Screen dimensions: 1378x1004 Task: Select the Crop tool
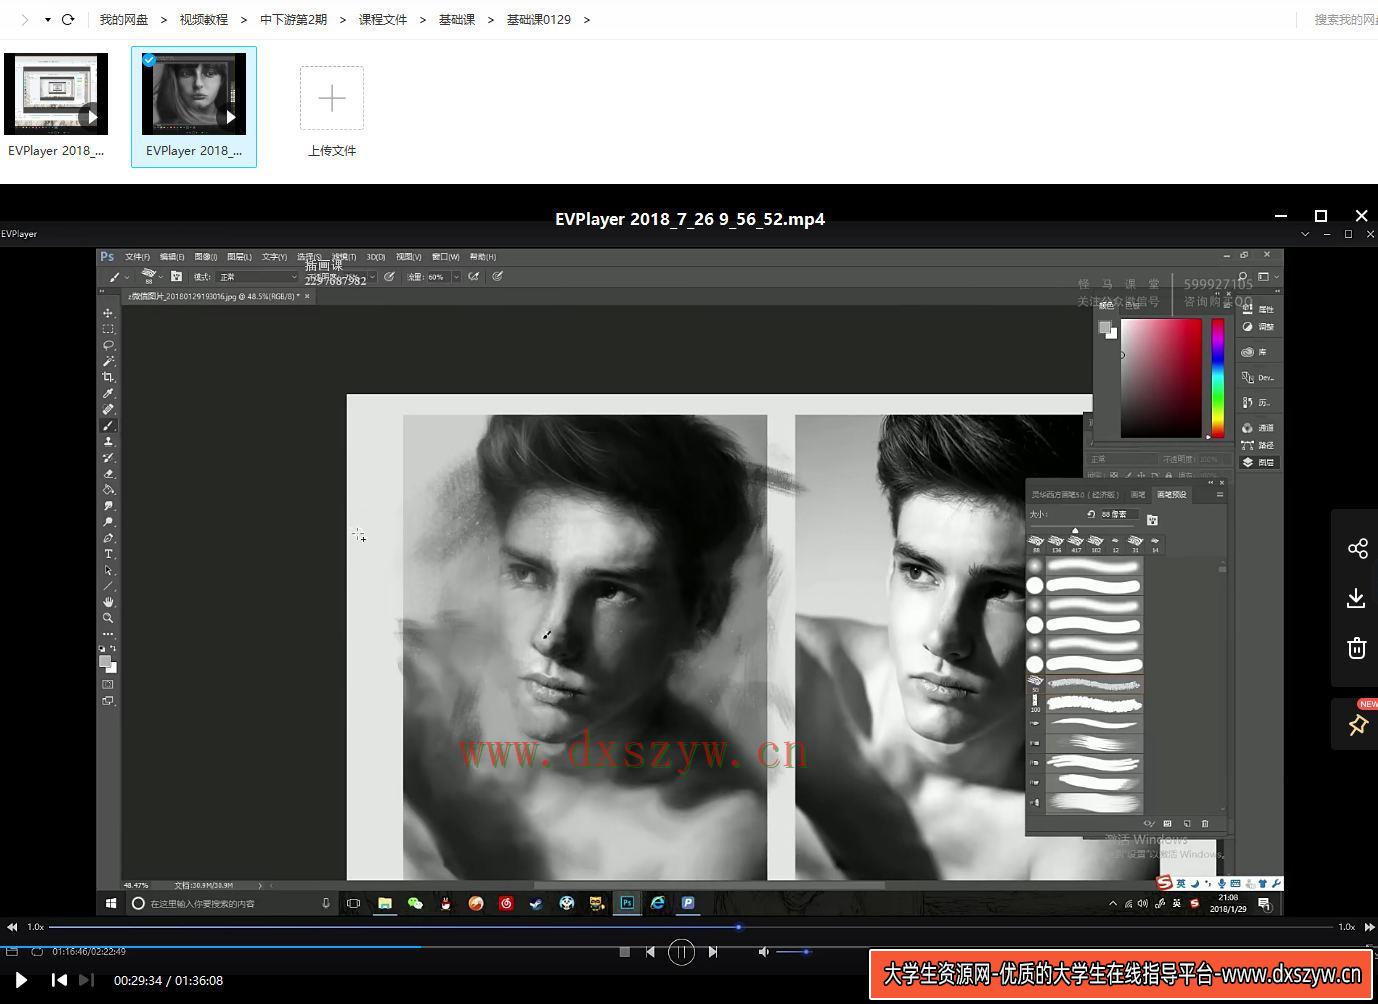point(108,377)
